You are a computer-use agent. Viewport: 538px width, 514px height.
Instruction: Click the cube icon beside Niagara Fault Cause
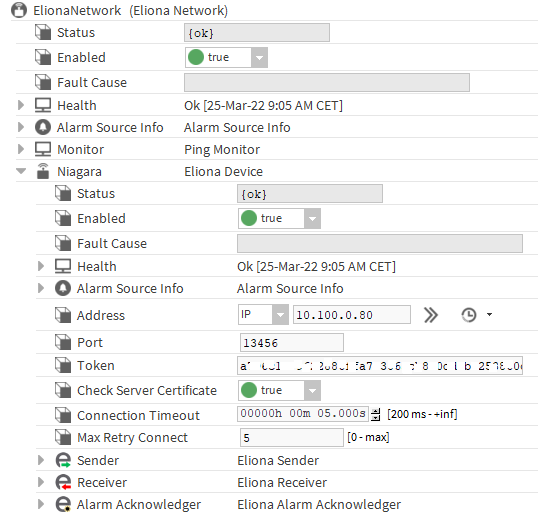(x=63, y=243)
